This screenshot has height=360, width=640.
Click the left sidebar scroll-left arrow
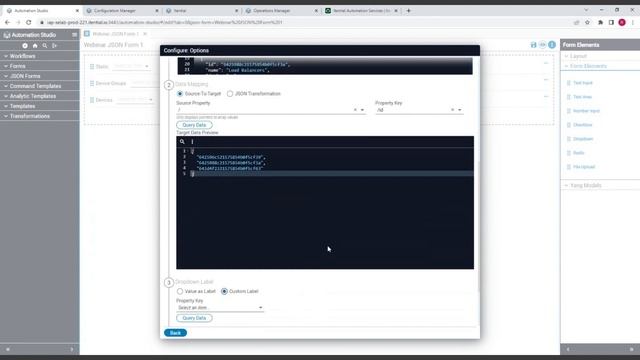tap(7, 349)
